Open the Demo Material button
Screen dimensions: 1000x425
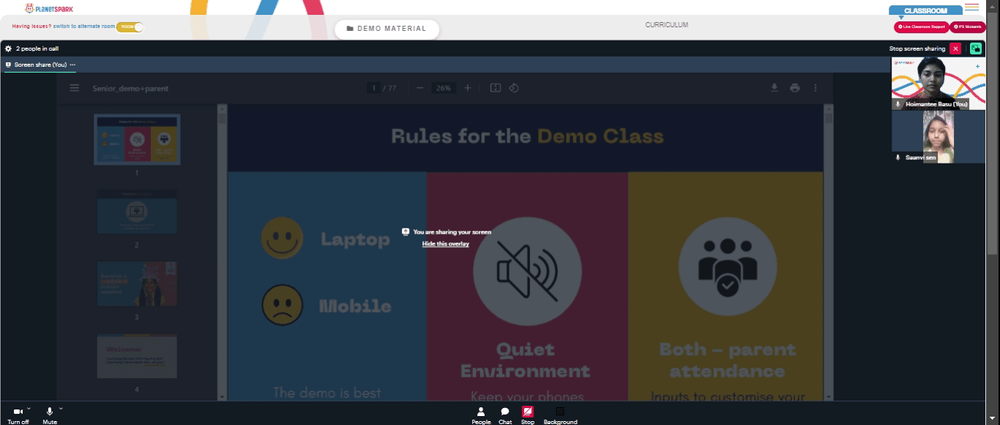pyautogui.click(x=386, y=29)
